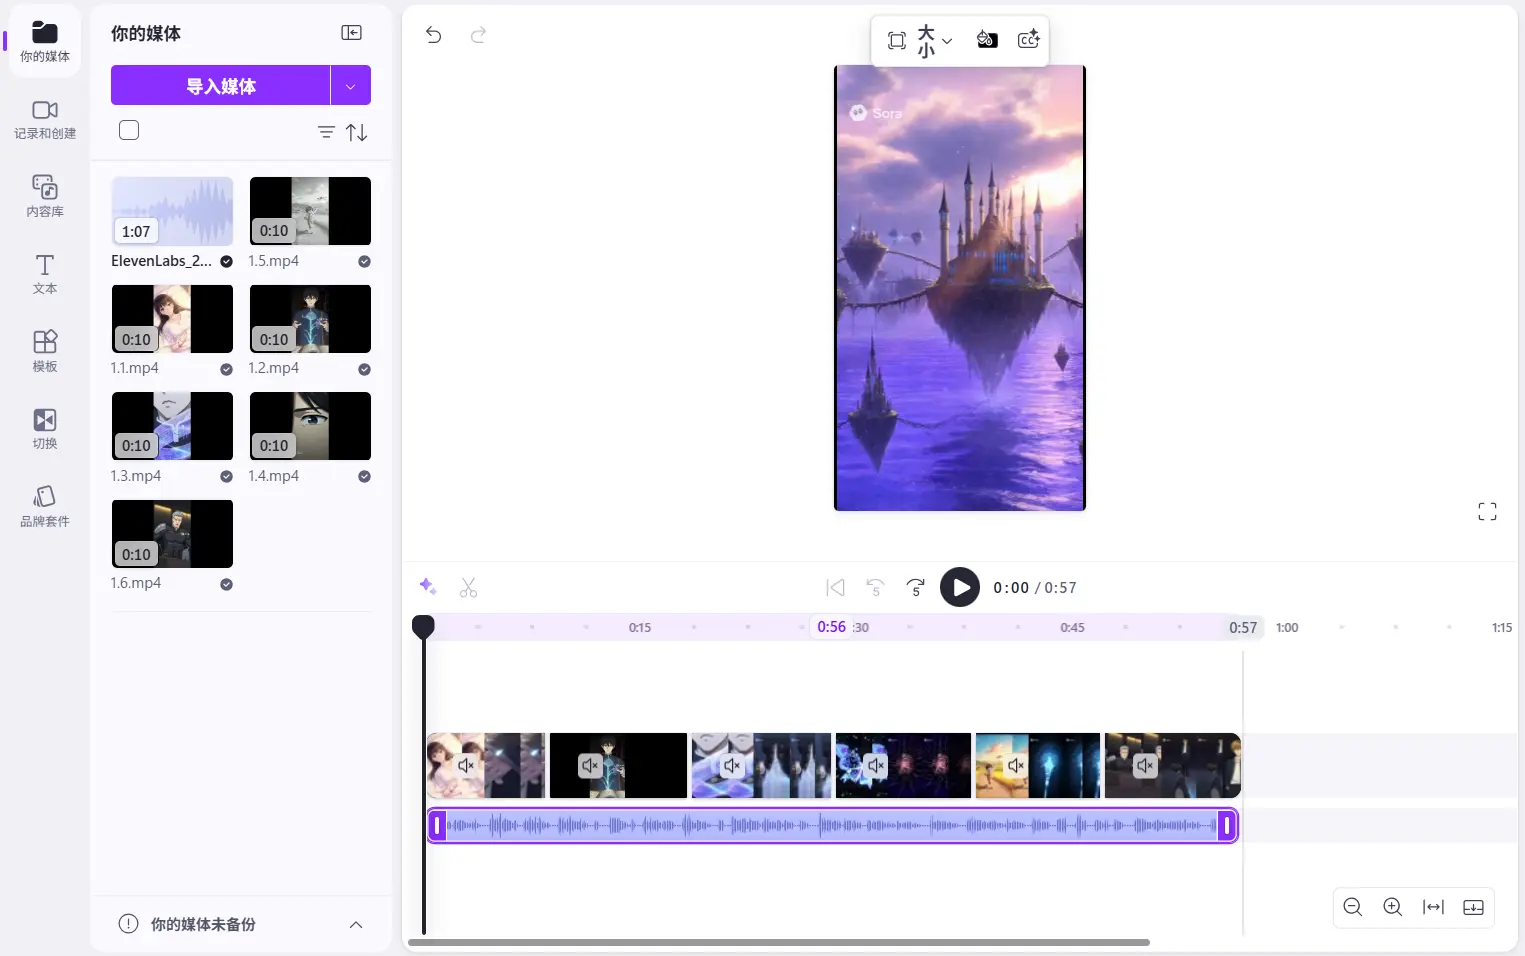This screenshot has height=956, width=1525.
Task: Open the captions CC icon
Action: point(1028,40)
